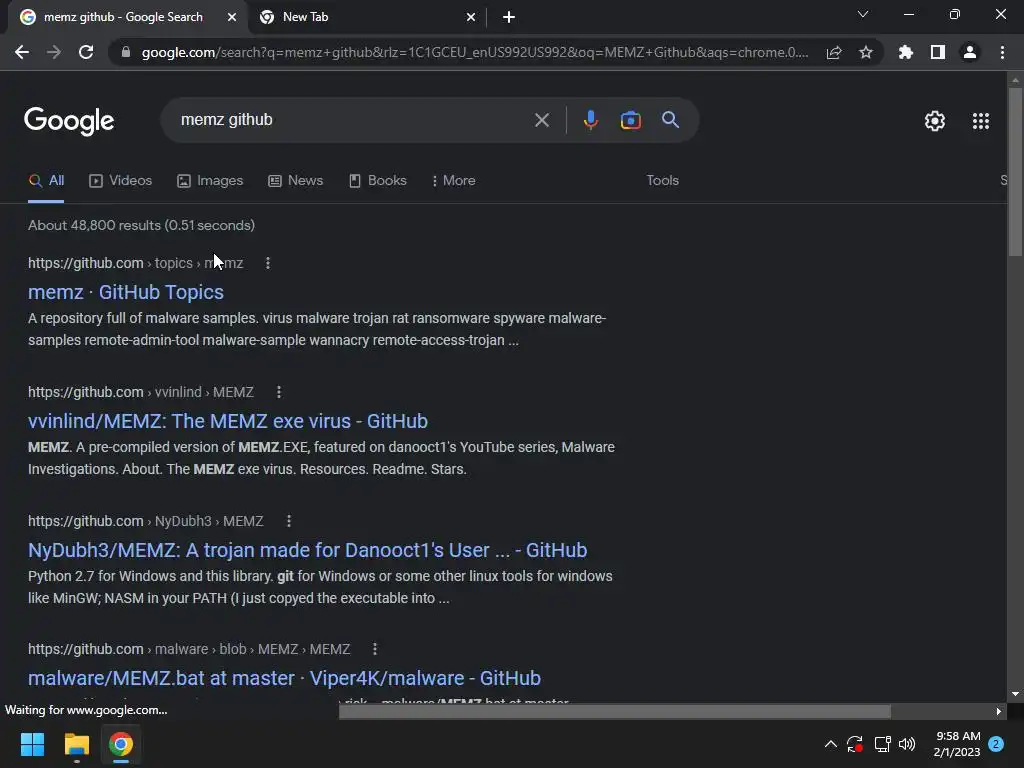Click the network display tray icon
This screenshot has width=1024, height=768.
(x=882, y=744)
